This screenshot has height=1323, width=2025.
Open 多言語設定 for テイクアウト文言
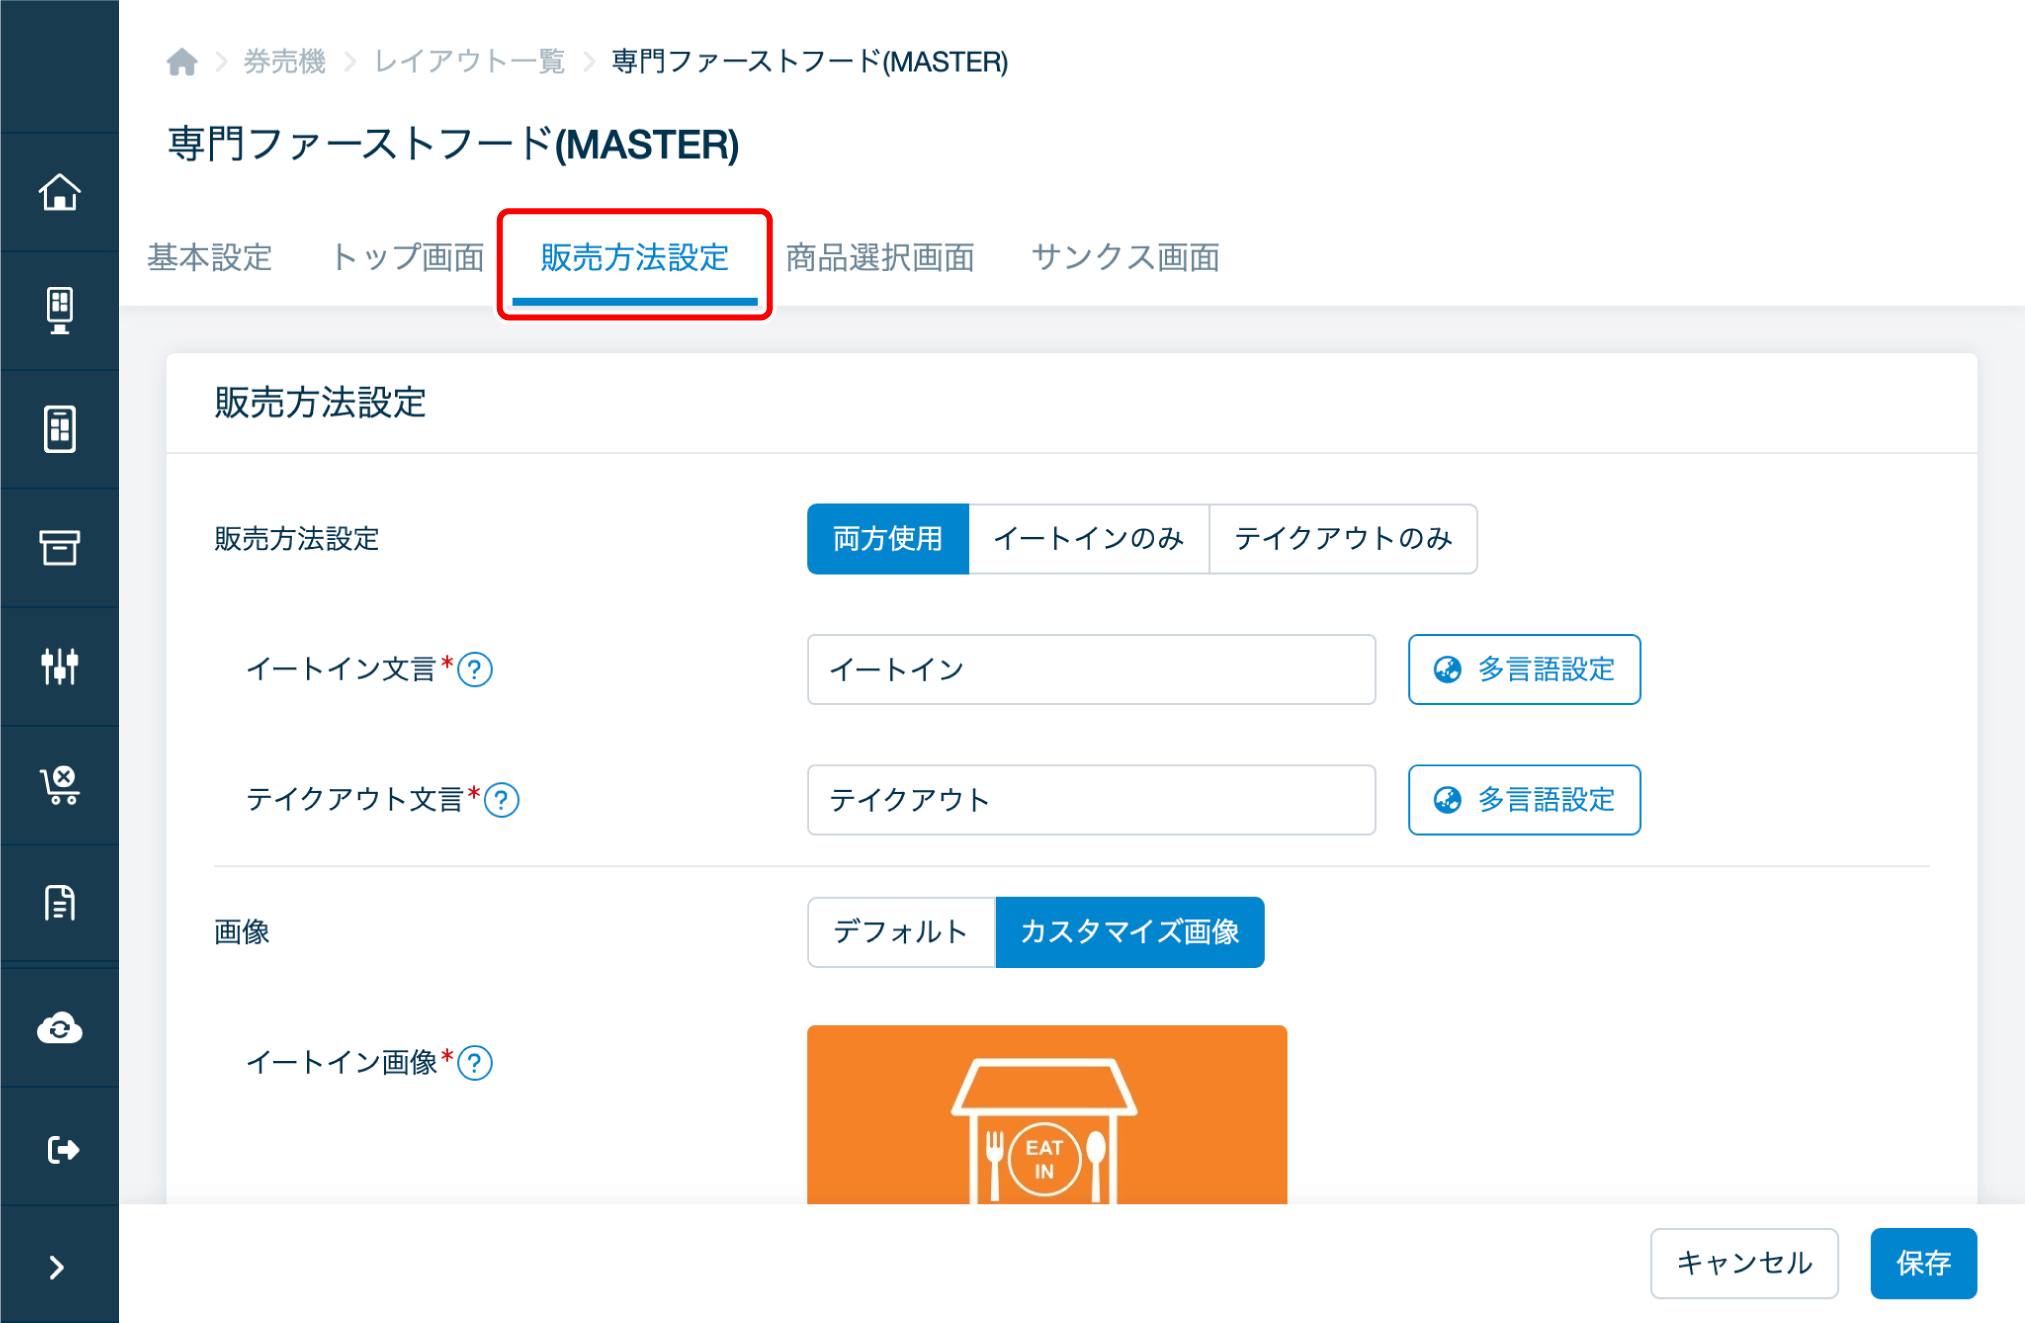tap(1524, 800)
